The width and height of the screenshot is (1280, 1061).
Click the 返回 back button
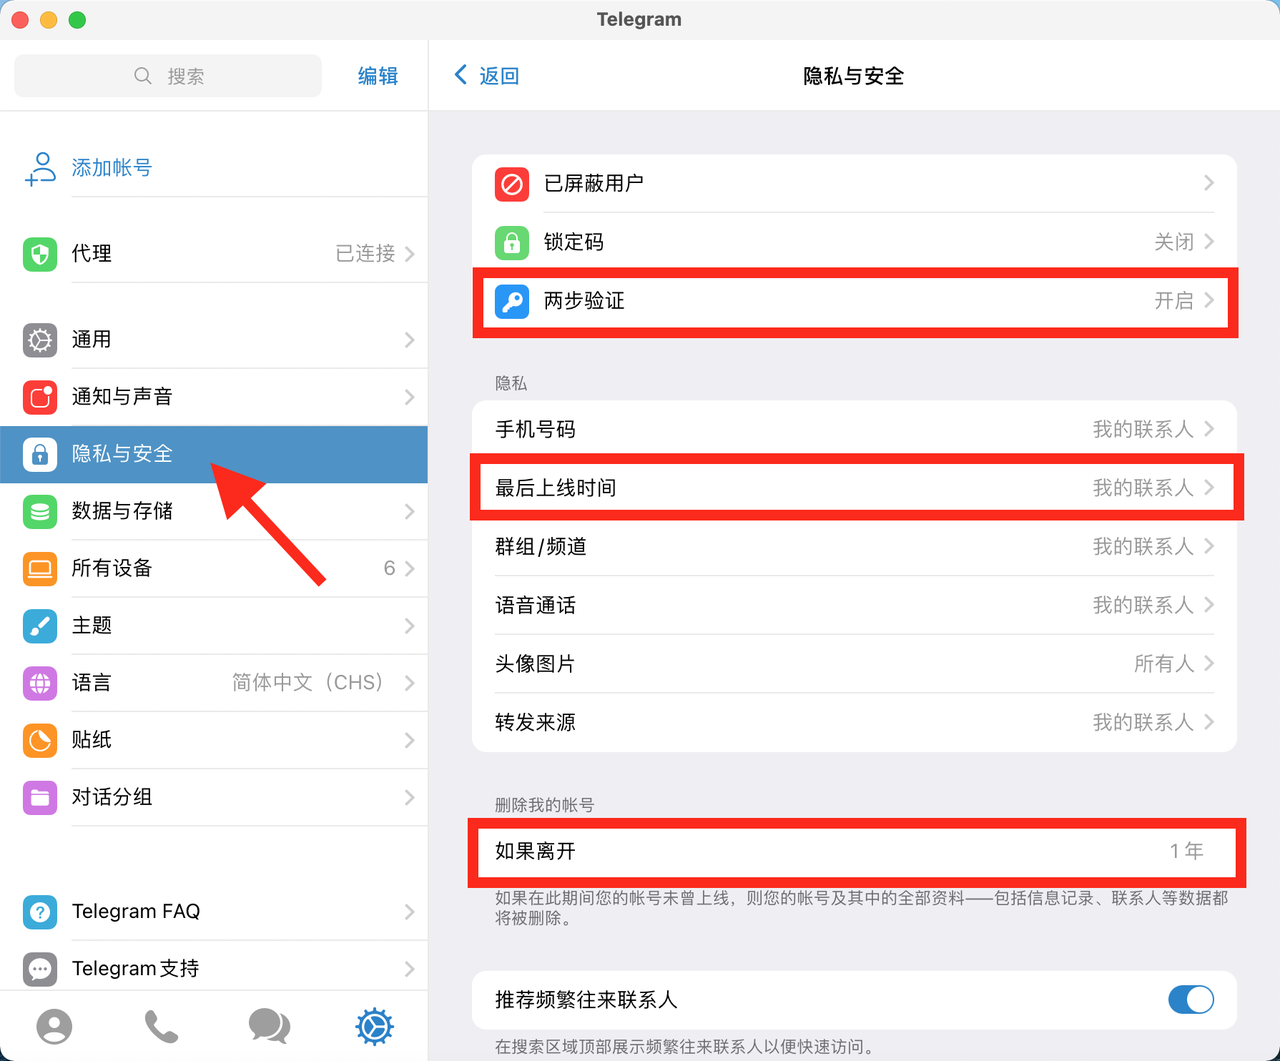[487, 76]
